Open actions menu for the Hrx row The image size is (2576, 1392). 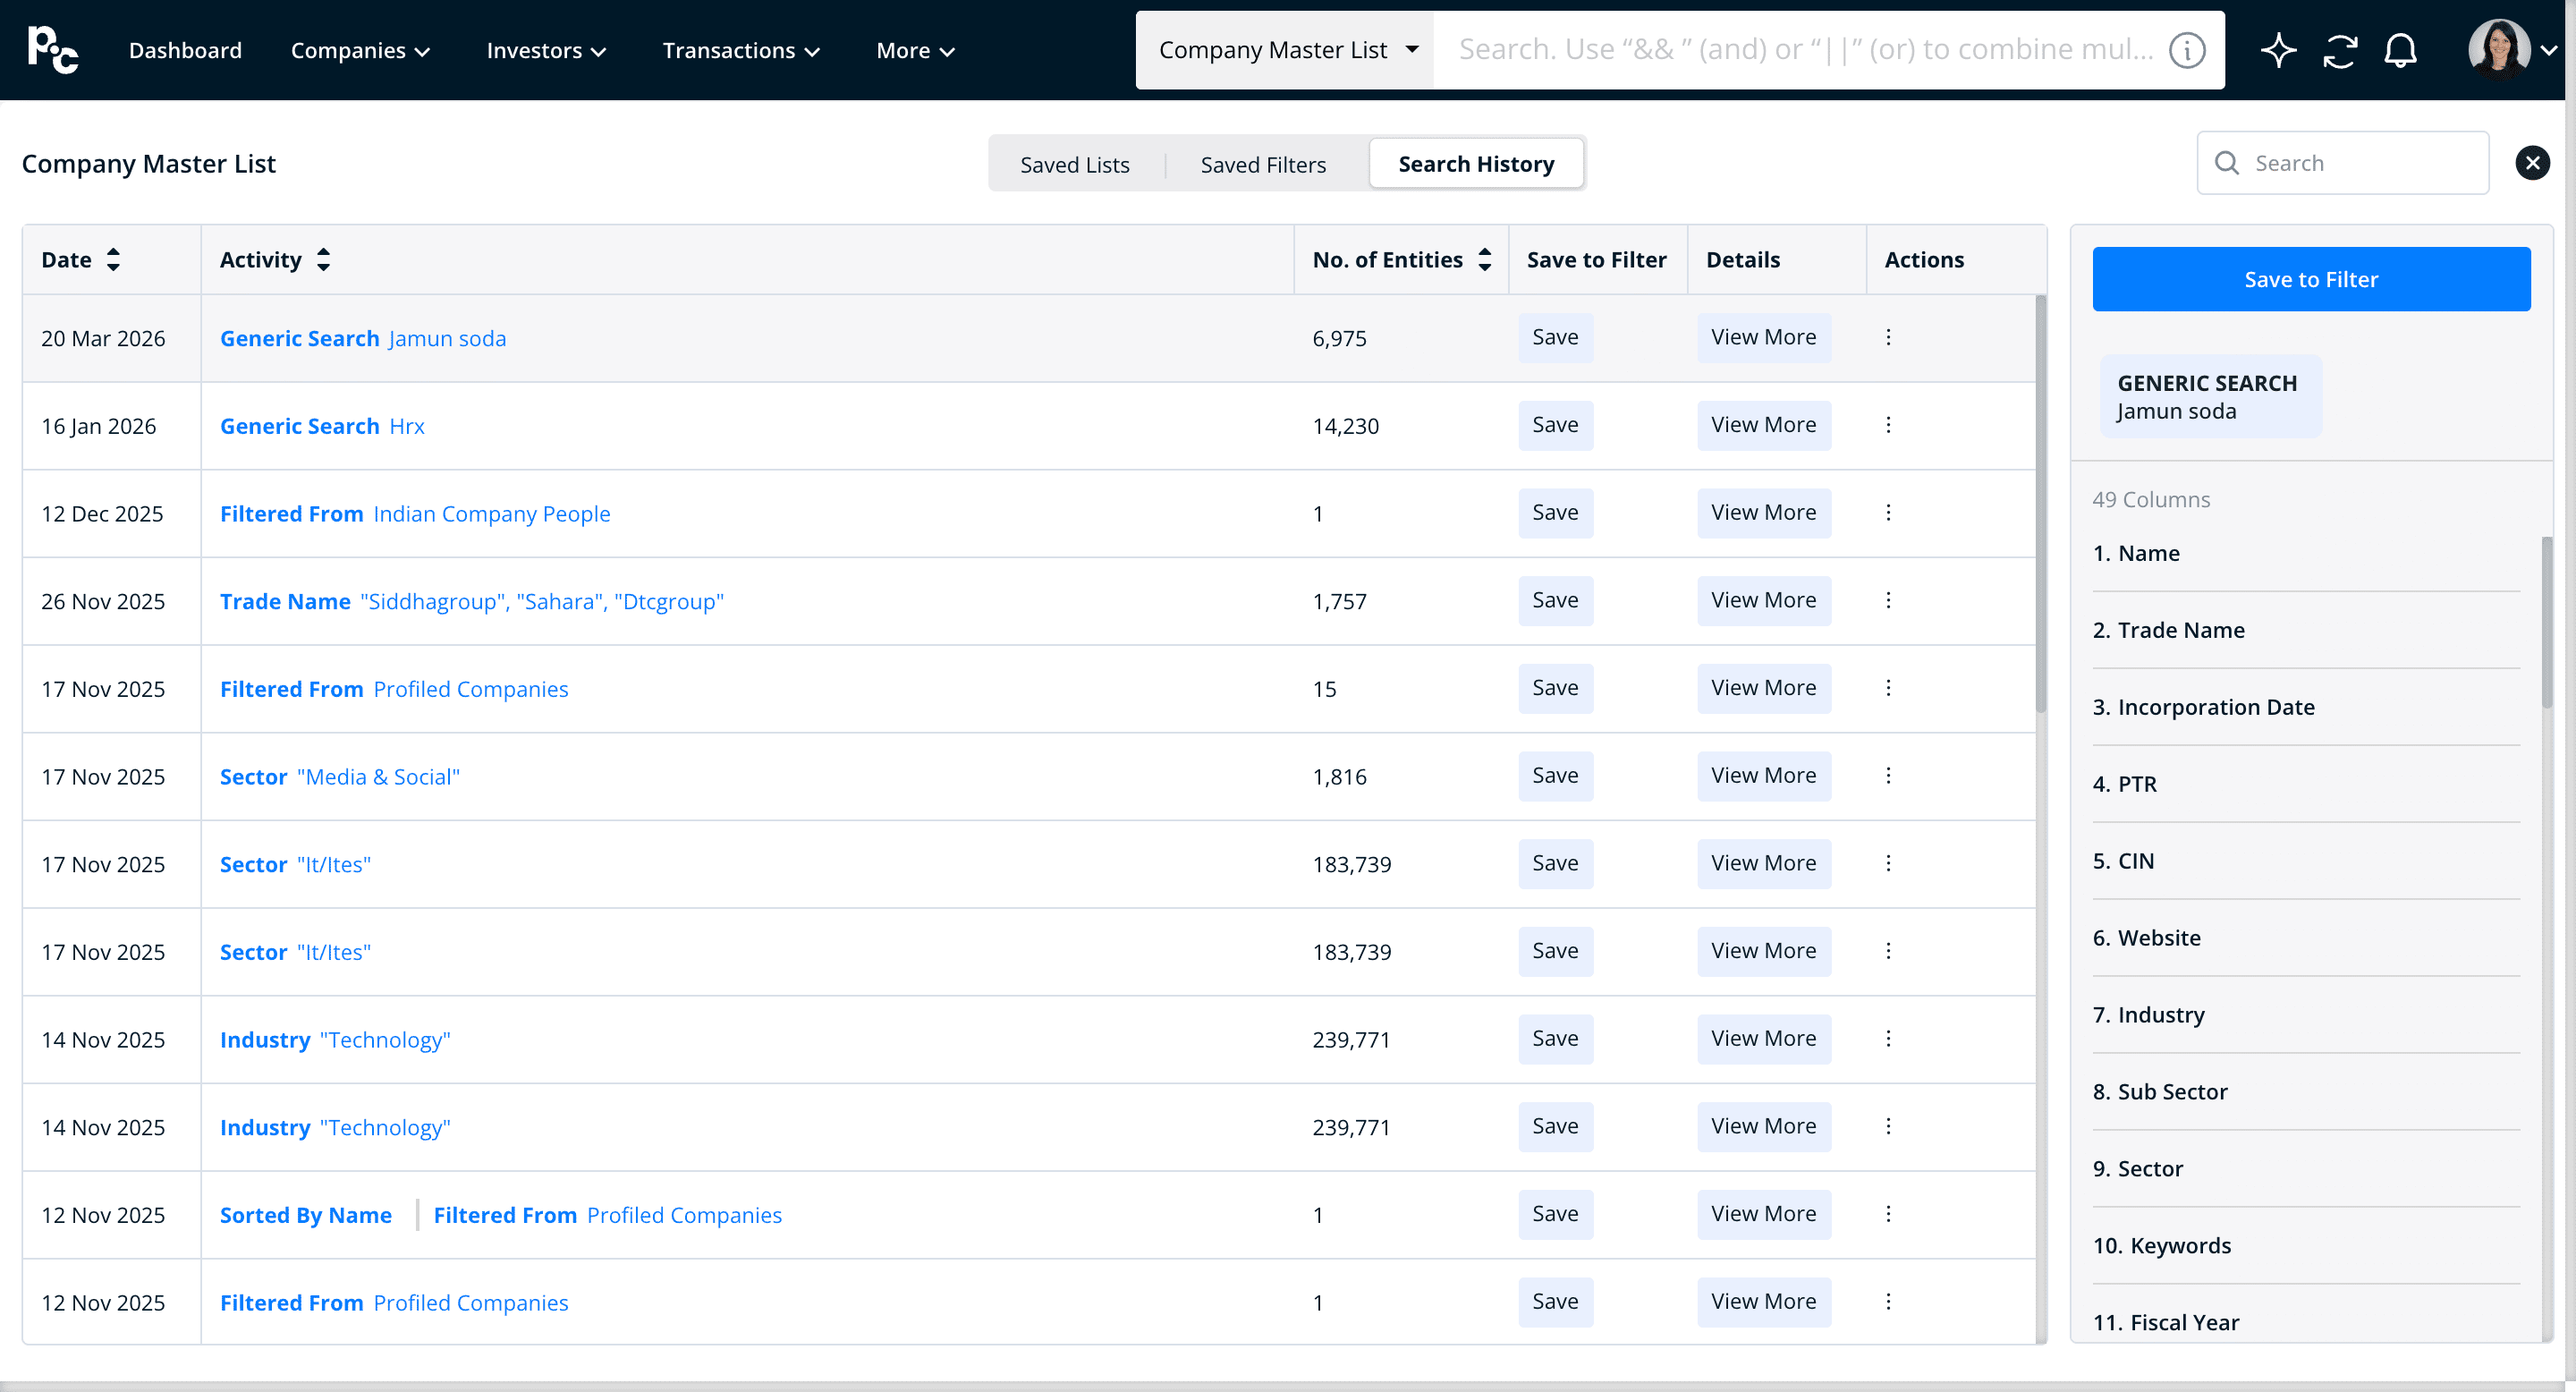(1888, 425)
